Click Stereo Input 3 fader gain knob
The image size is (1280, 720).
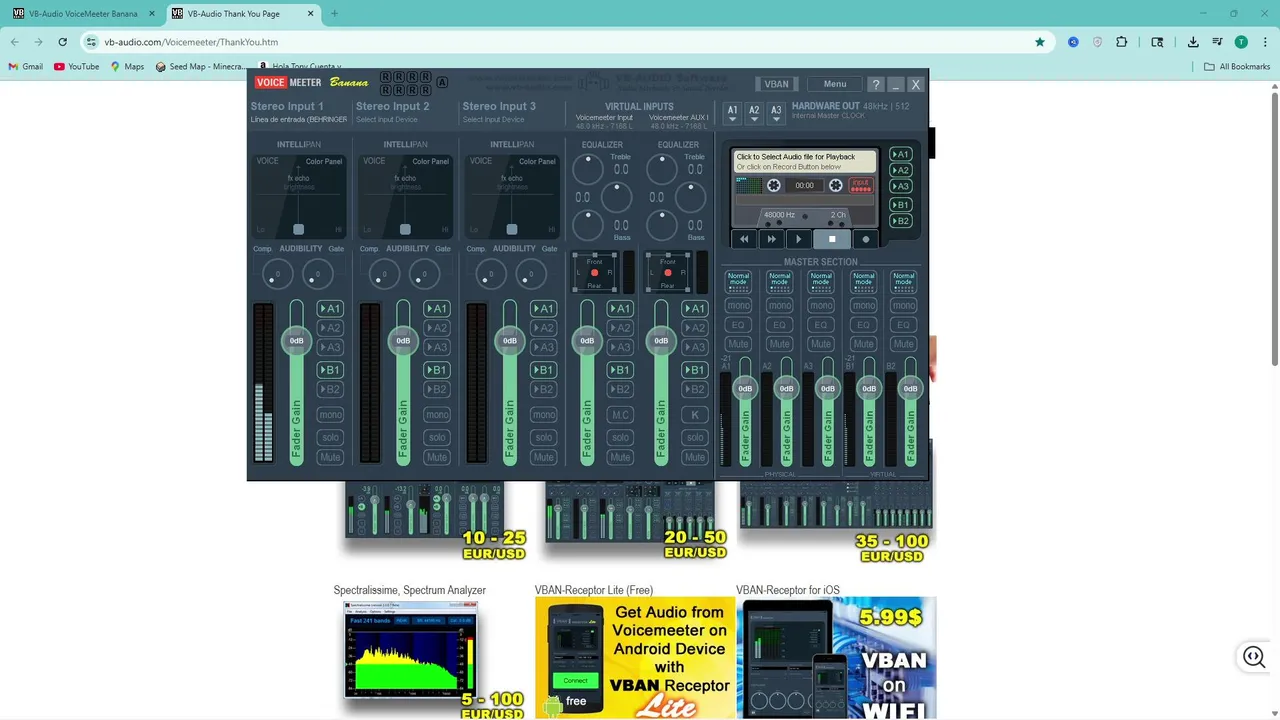pyautogui.click(x=510, y=341)
